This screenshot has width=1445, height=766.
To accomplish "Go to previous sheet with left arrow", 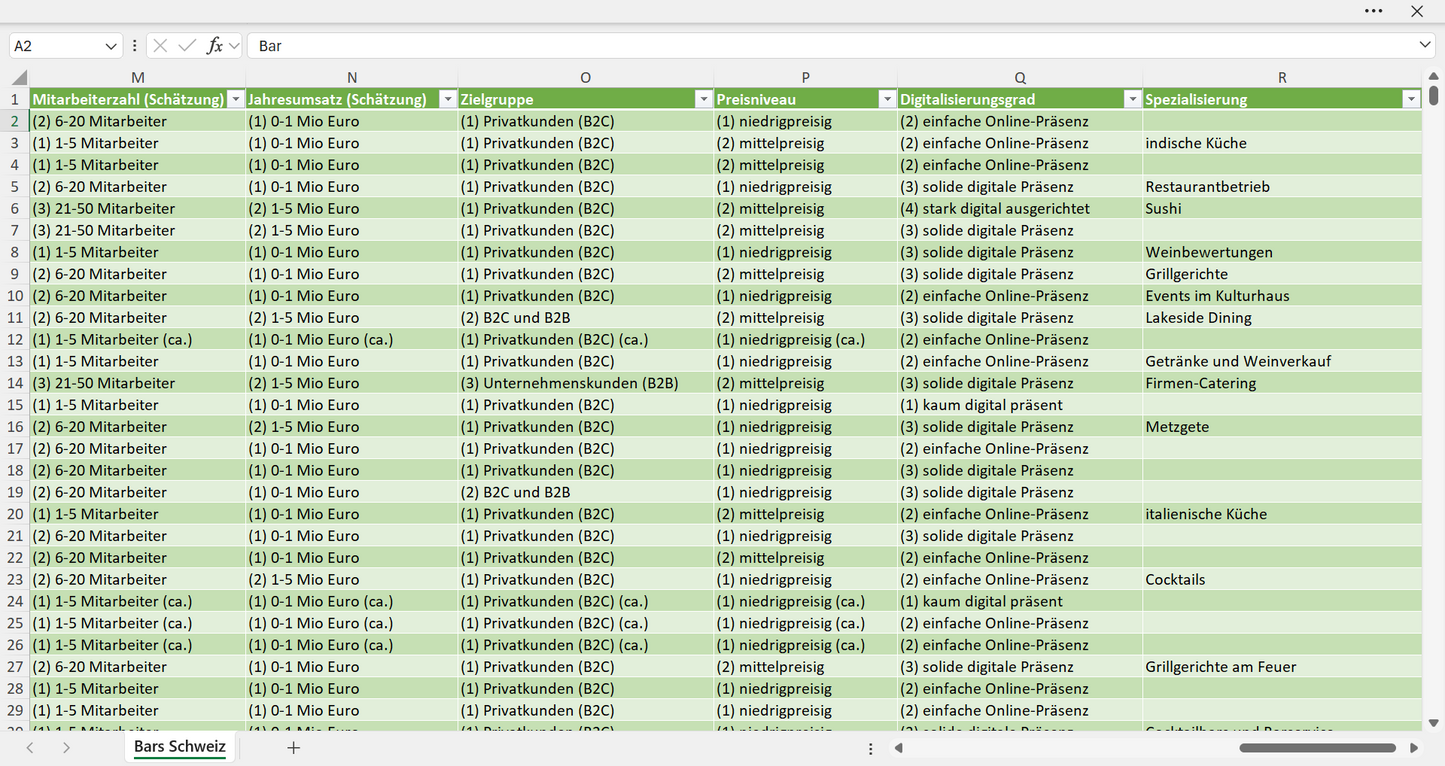I will [x=30, y=747].
